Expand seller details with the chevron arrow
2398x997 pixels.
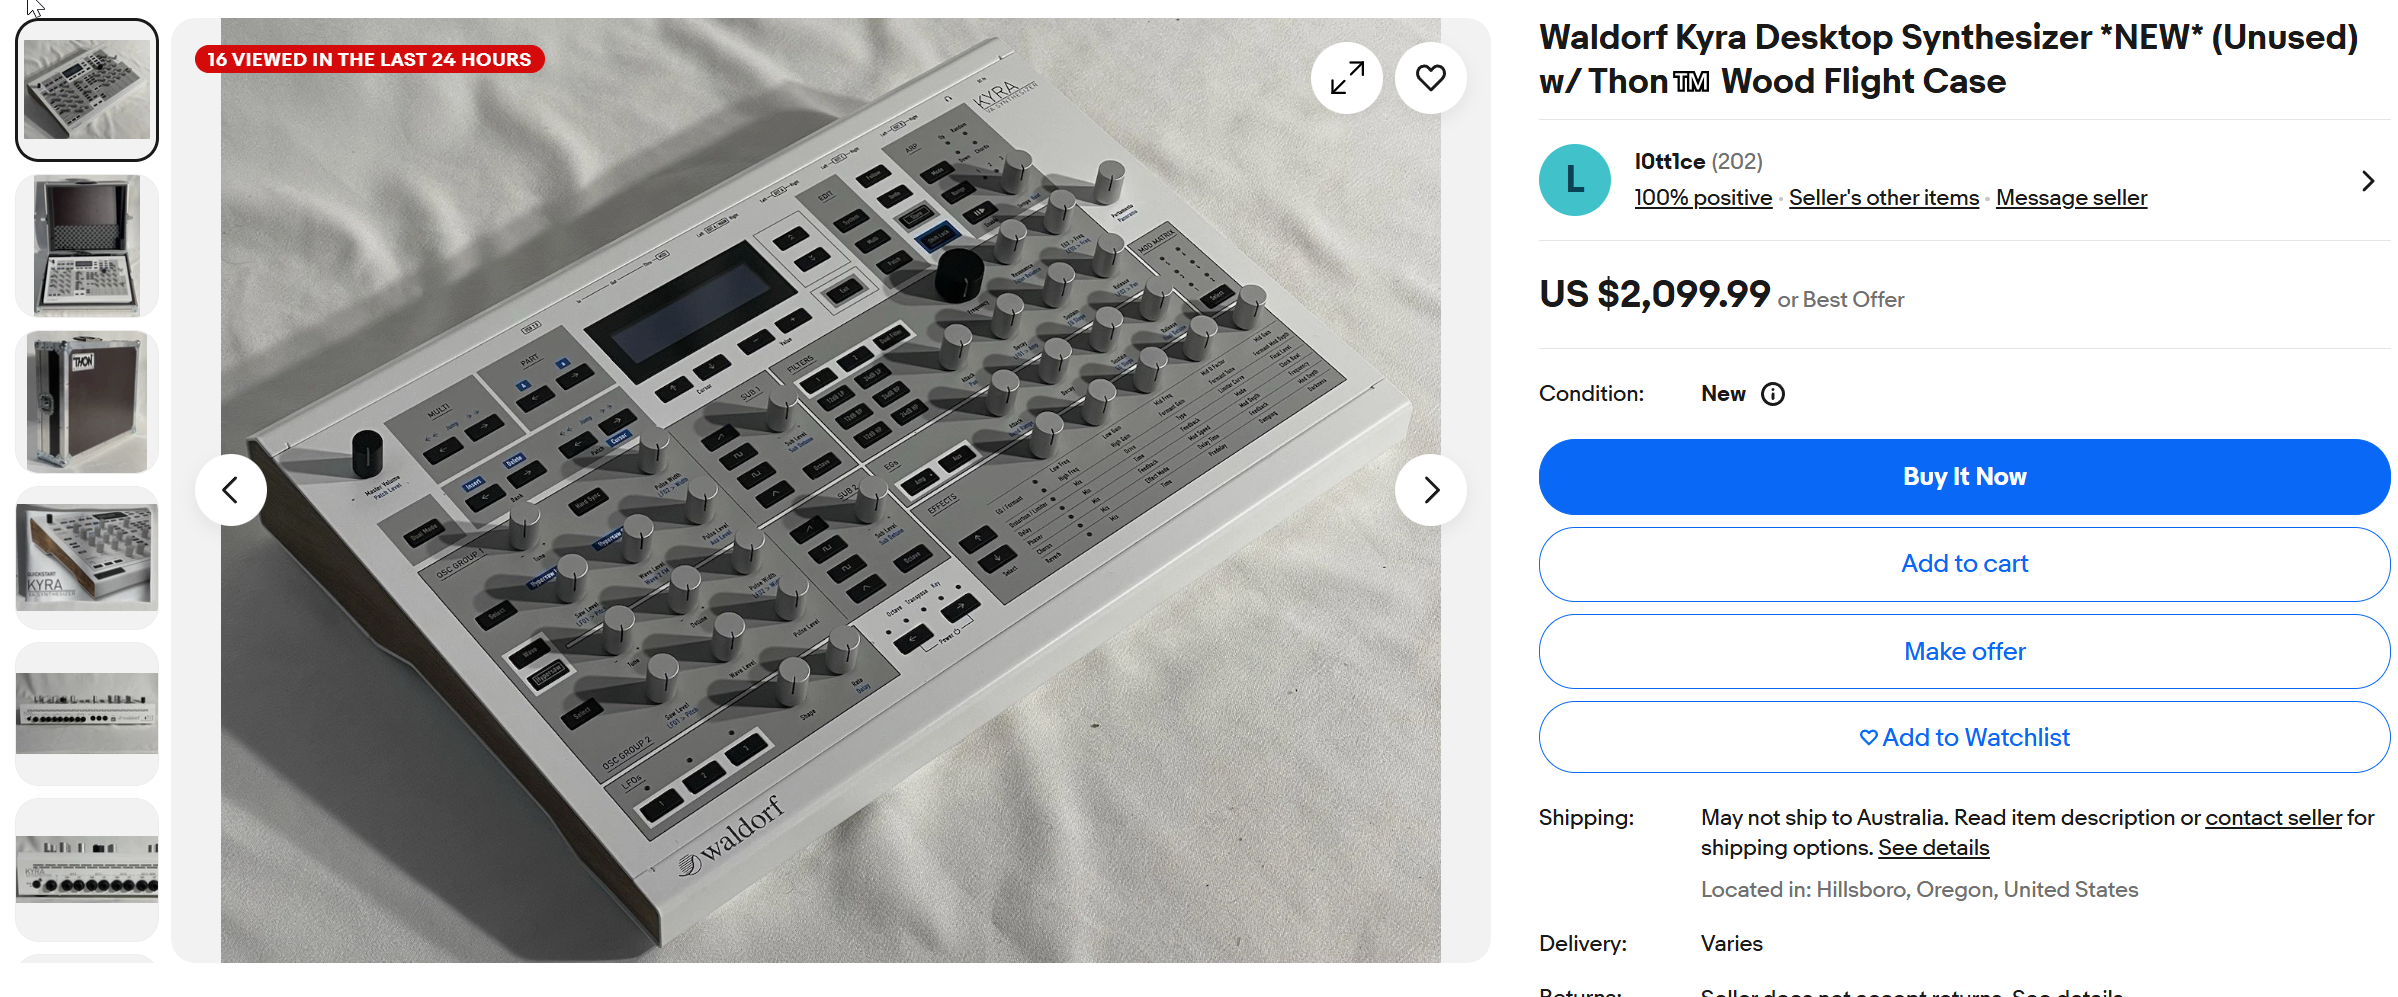[x=2367, y=181]
